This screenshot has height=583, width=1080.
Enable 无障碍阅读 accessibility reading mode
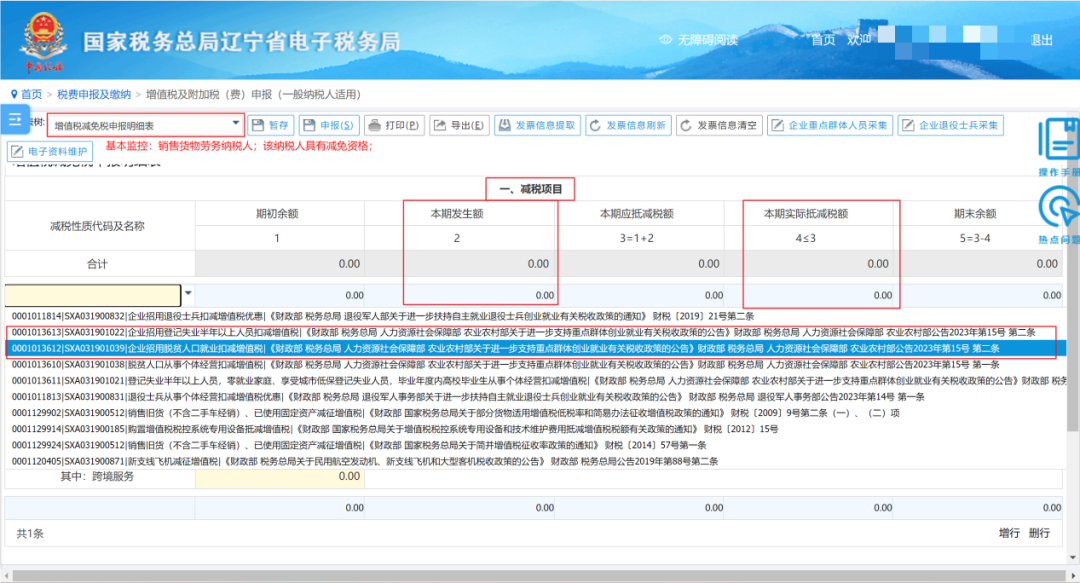click(699, 40)
